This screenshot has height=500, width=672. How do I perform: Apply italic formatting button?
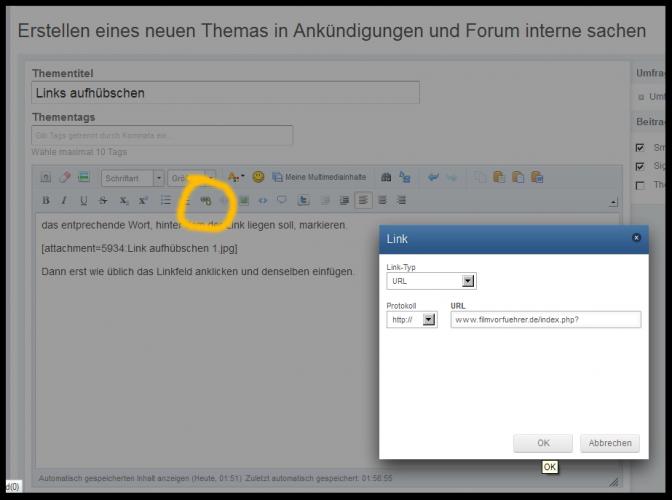(65, 201)
